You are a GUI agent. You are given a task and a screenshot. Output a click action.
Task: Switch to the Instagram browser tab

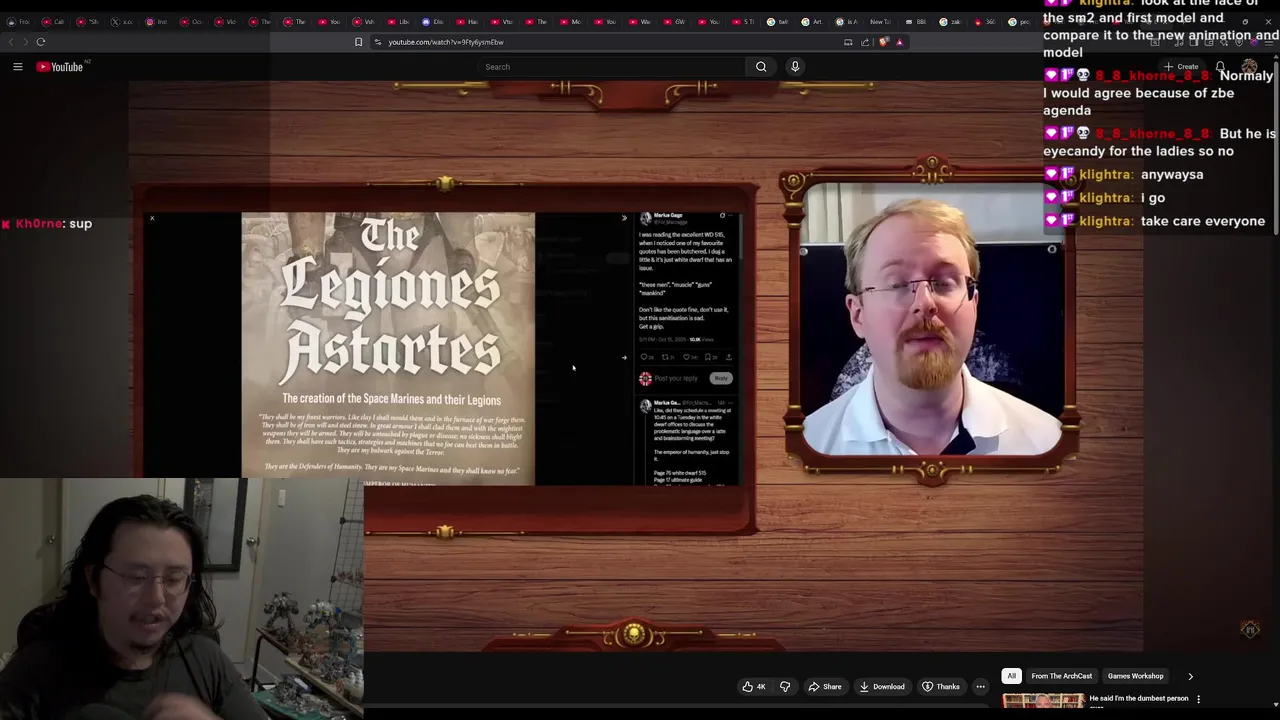click(155, 22)
